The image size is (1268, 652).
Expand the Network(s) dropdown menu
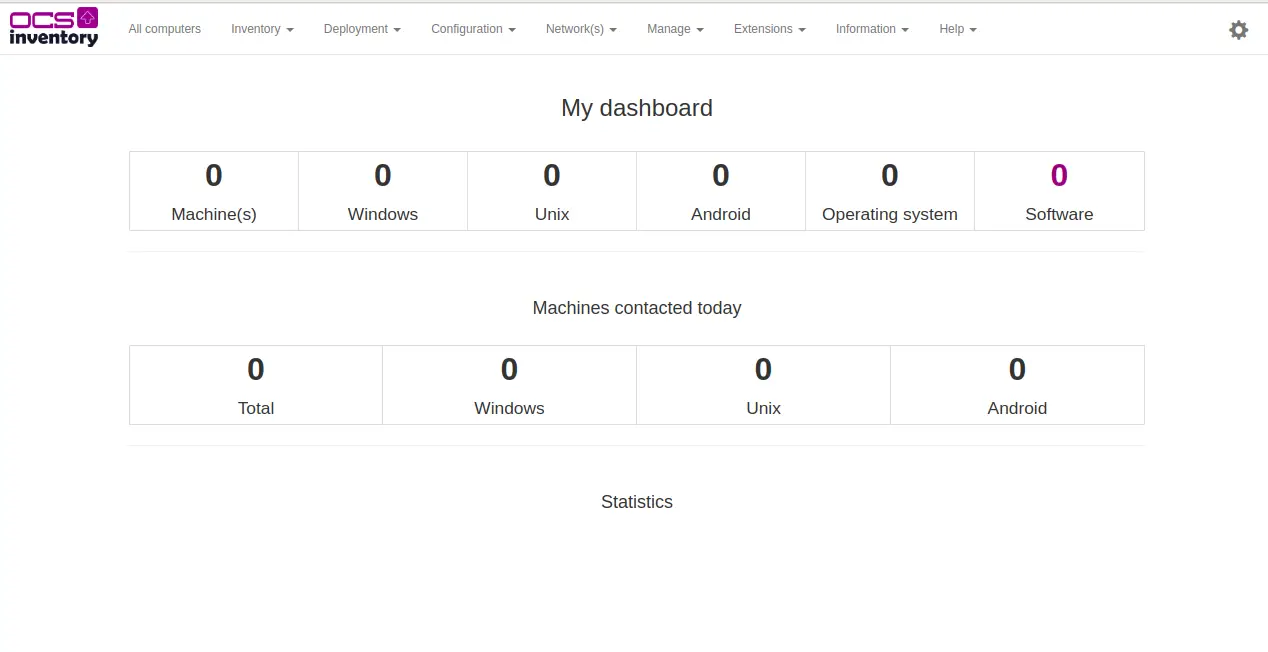pos(581,29)
